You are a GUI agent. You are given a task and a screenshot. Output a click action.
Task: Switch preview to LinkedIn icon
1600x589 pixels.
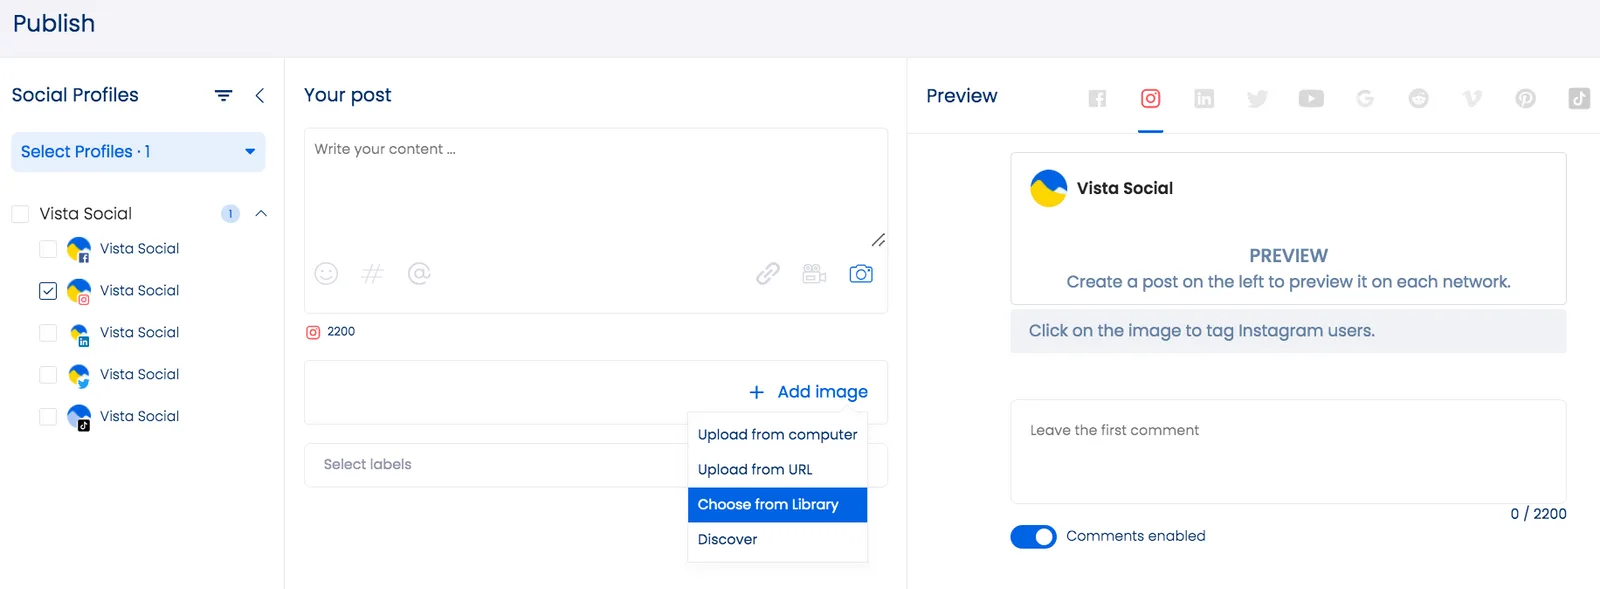[x=1204, y=98]
